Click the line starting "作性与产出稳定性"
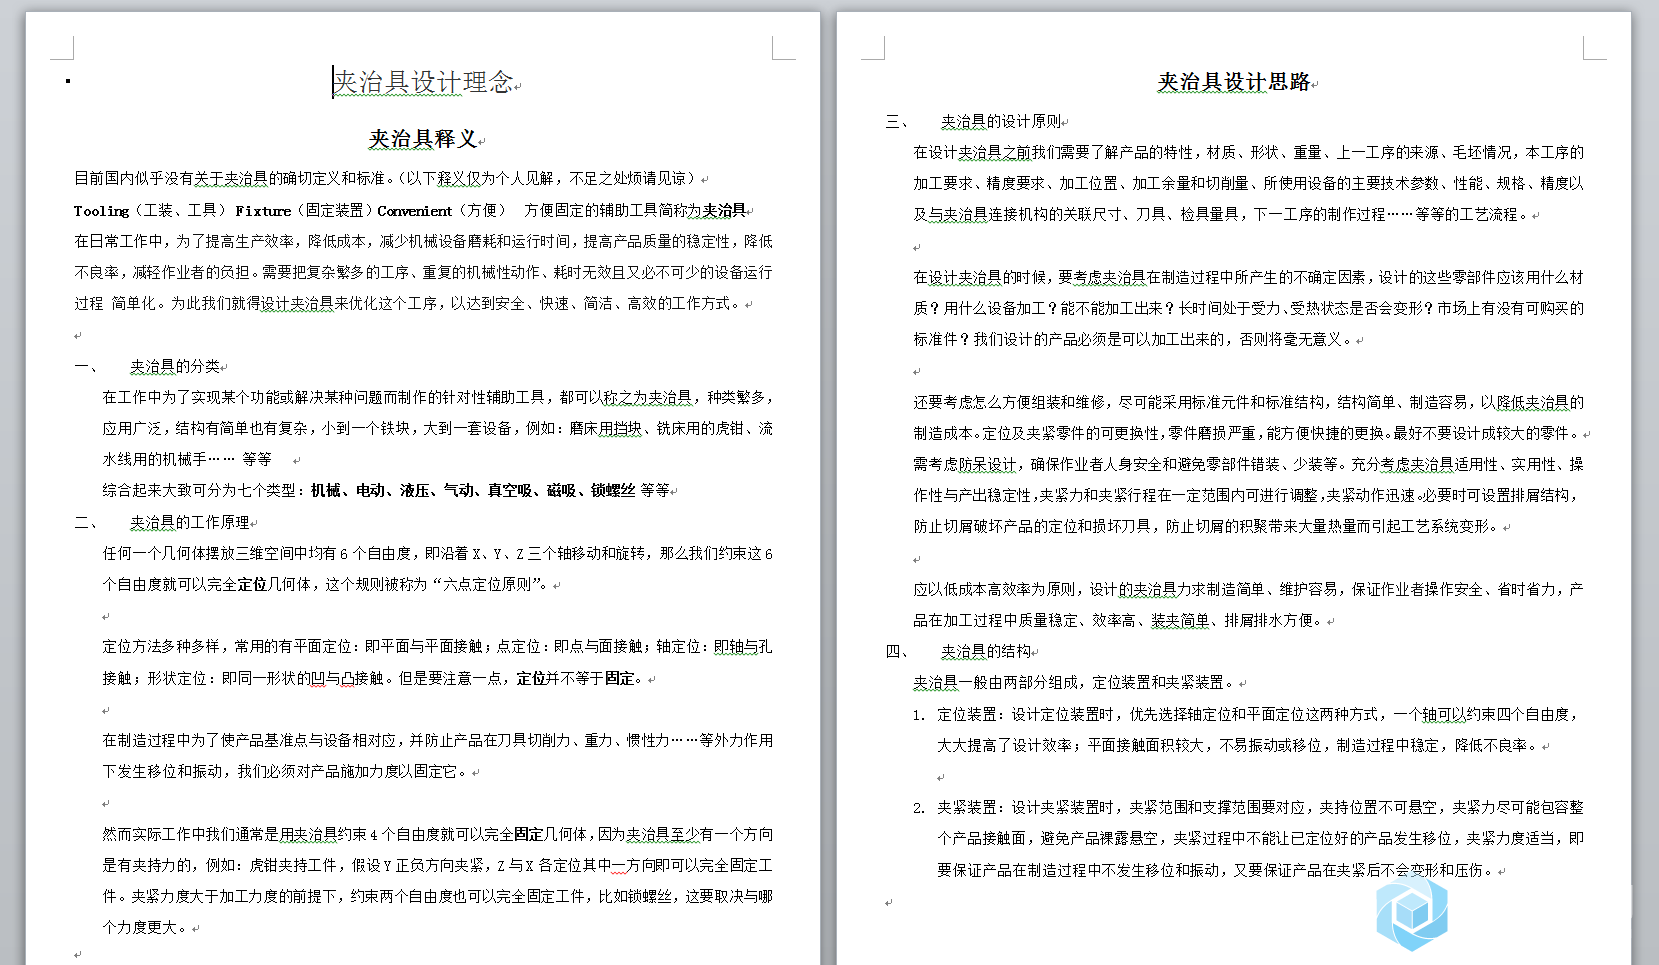1659x965 pixels. [x=1248, y=495]
